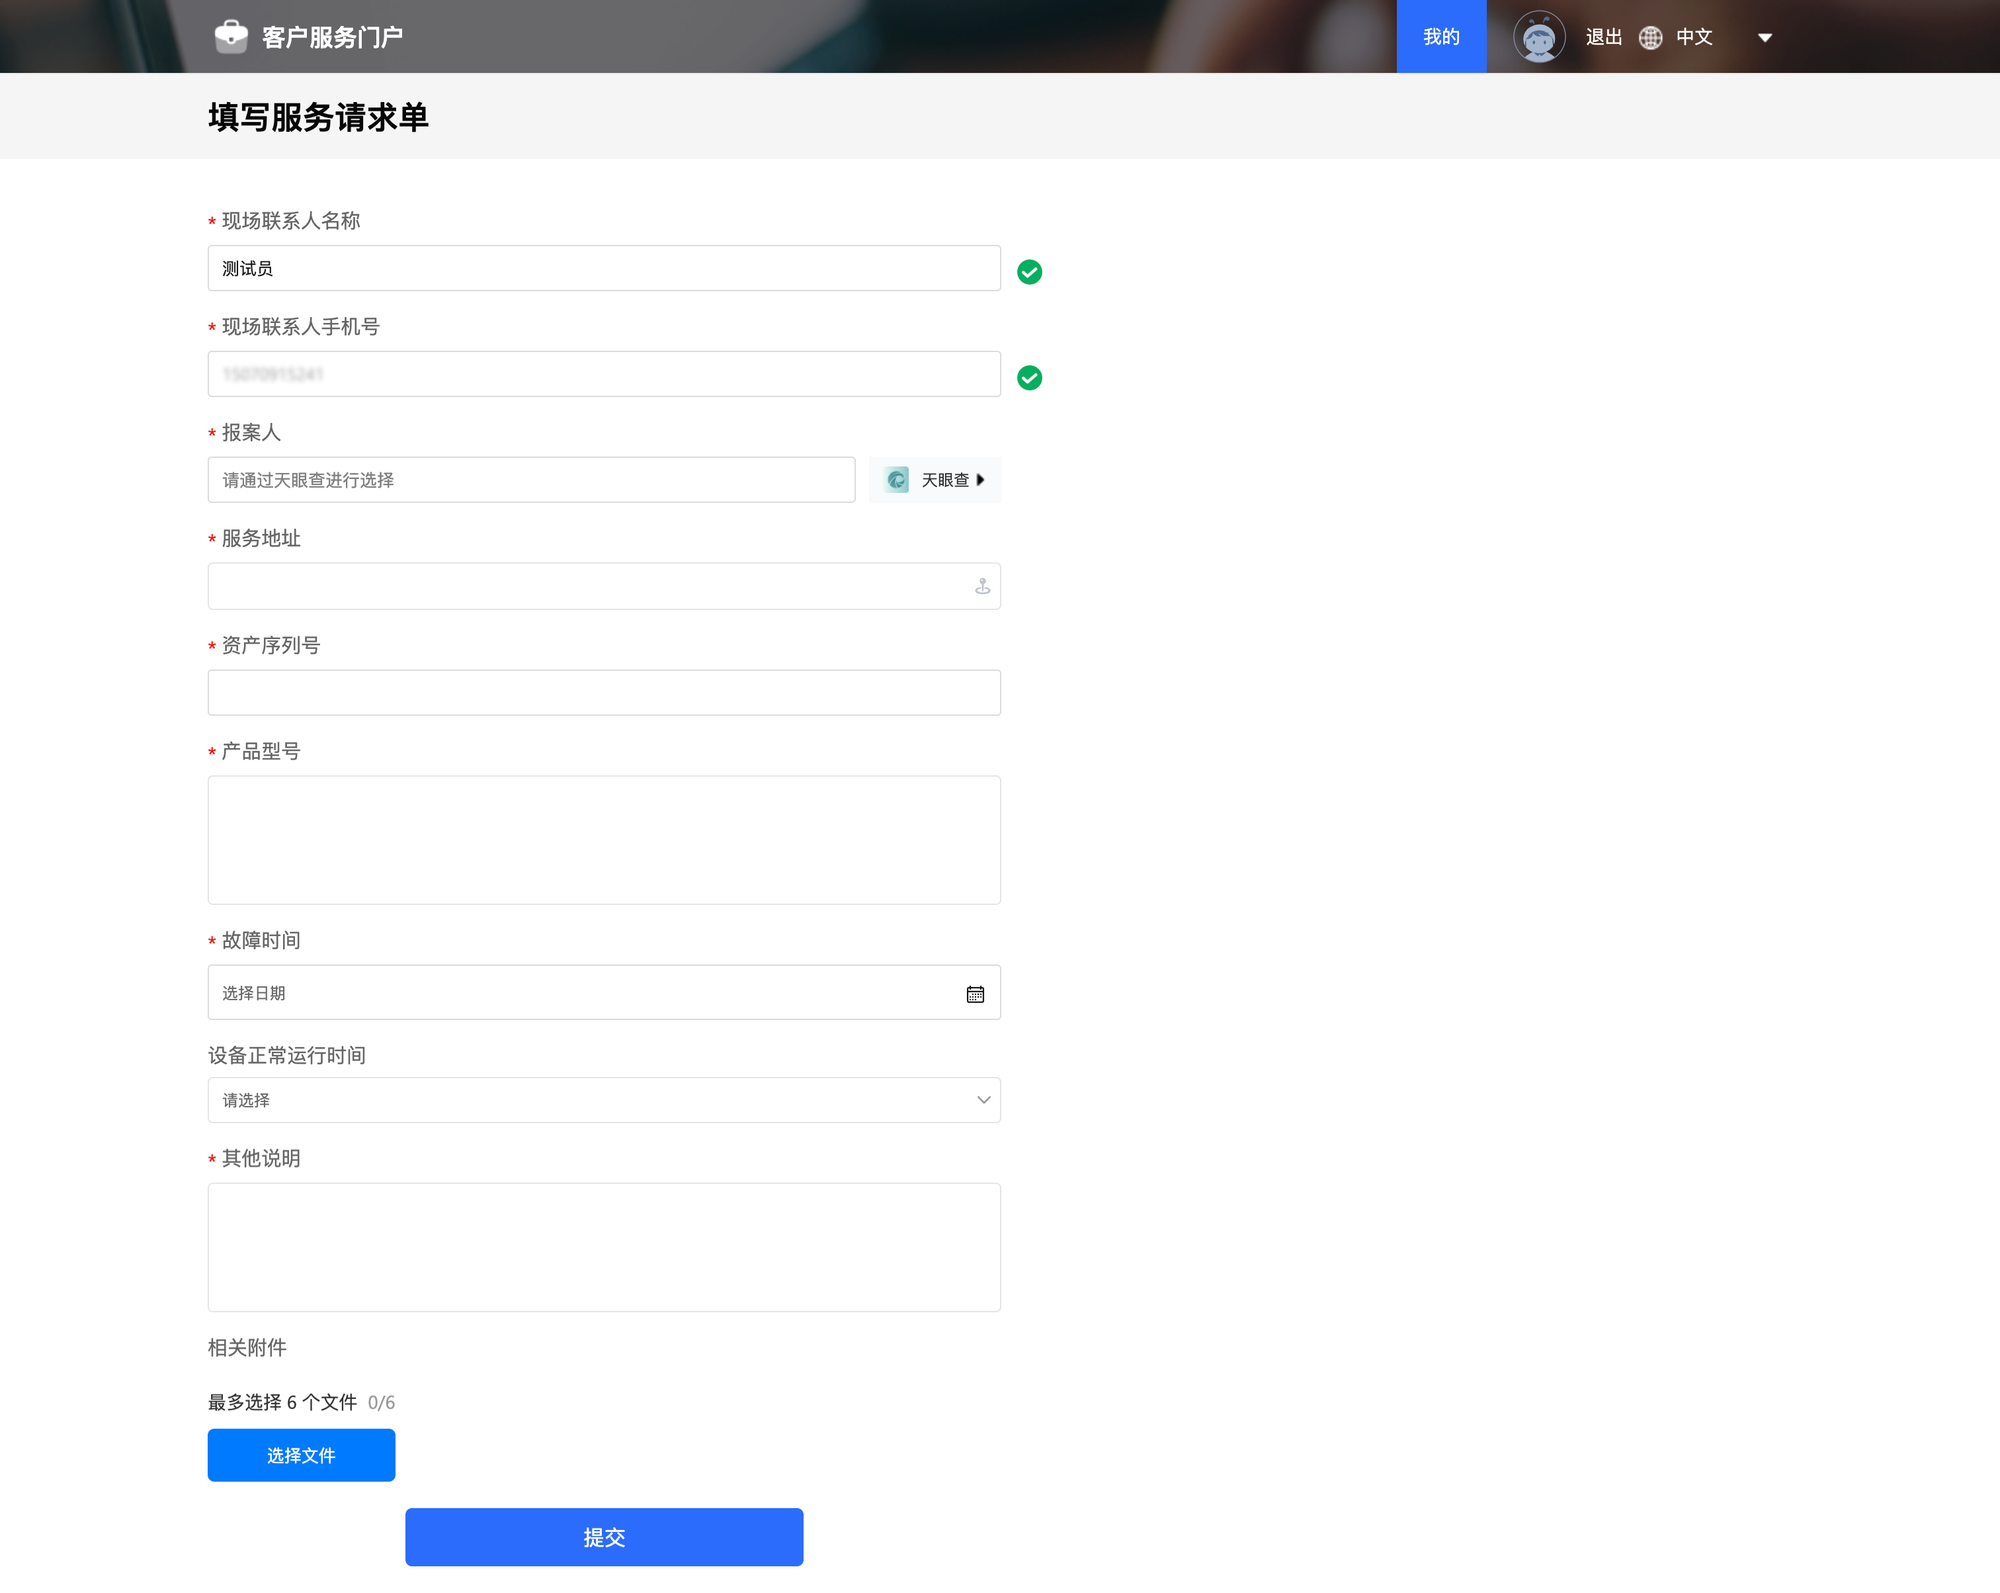2000x1593 pixels.
Task: Click the location pin icon in 服务地址
Action: pyautogui.click(x=982, y=586)
